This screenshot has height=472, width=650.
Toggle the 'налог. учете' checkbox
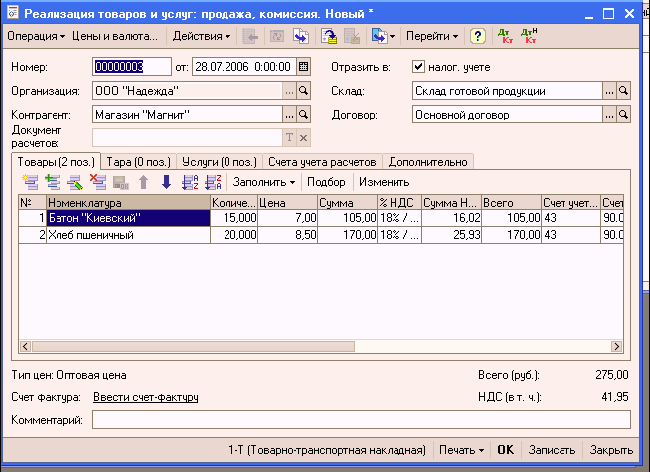click(x=419, y=67)
